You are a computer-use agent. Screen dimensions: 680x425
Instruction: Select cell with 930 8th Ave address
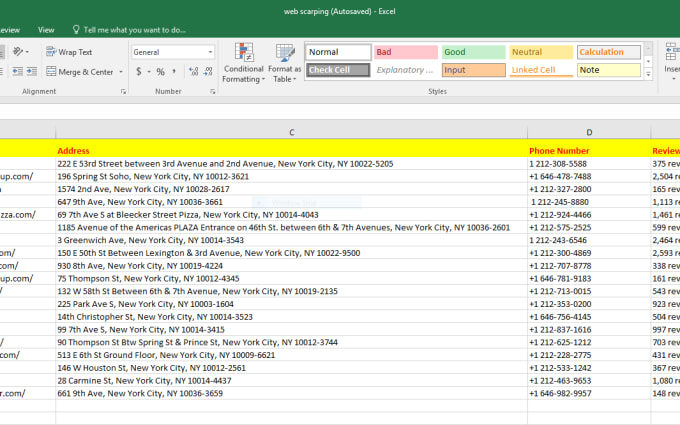point(291,266)
